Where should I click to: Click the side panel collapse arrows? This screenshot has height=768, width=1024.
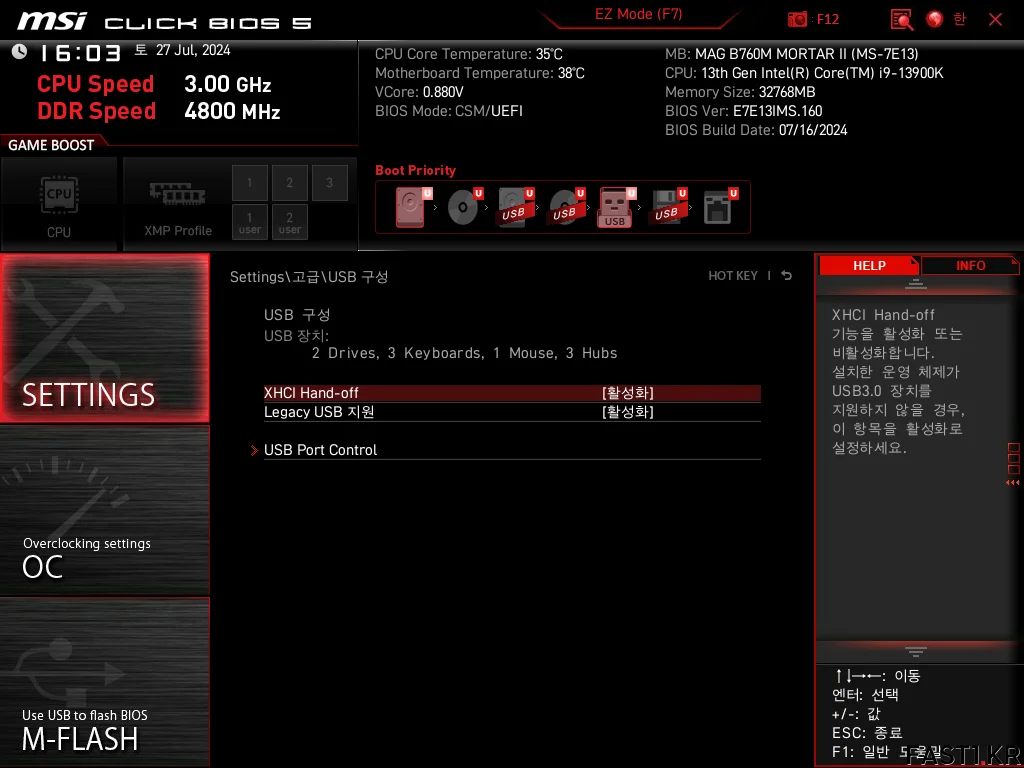point(1013,483)
